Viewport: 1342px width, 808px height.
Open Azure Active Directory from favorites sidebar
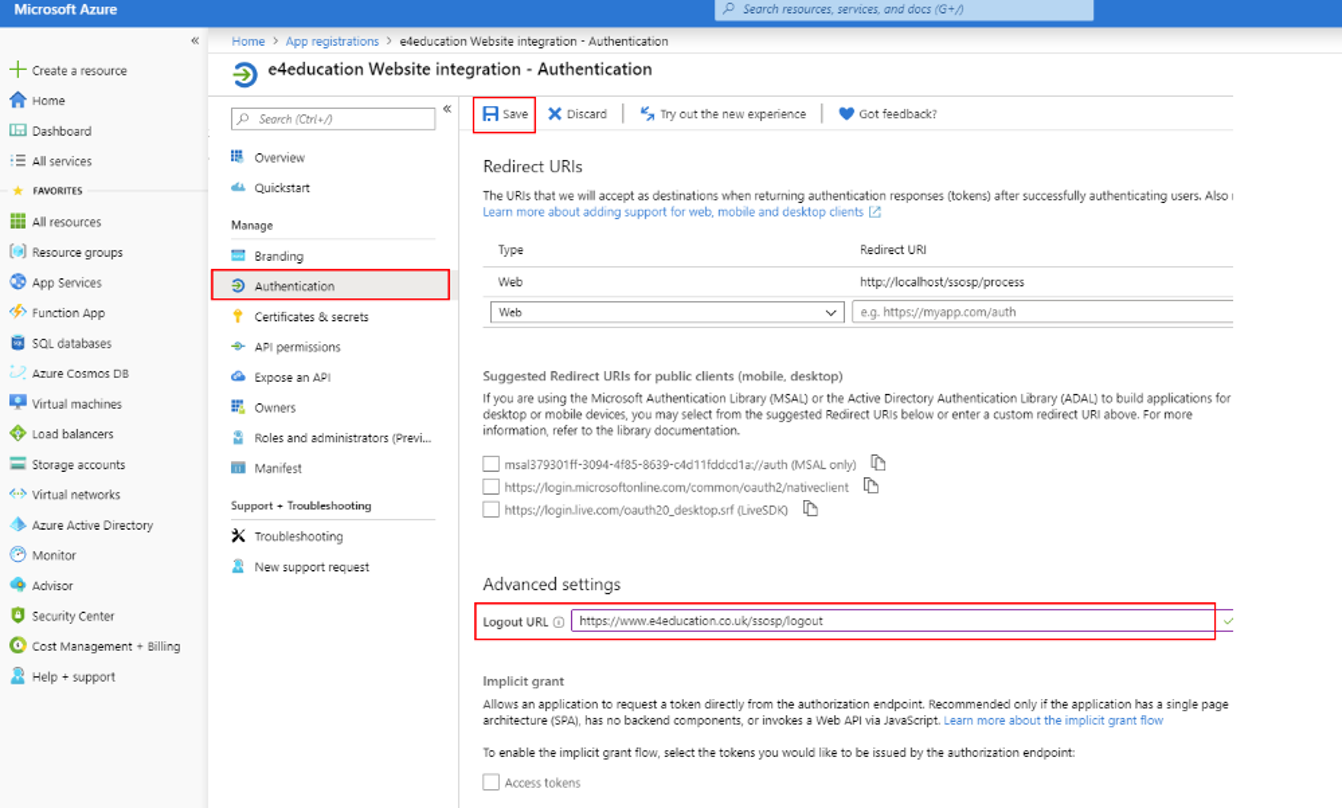point(92,525)
